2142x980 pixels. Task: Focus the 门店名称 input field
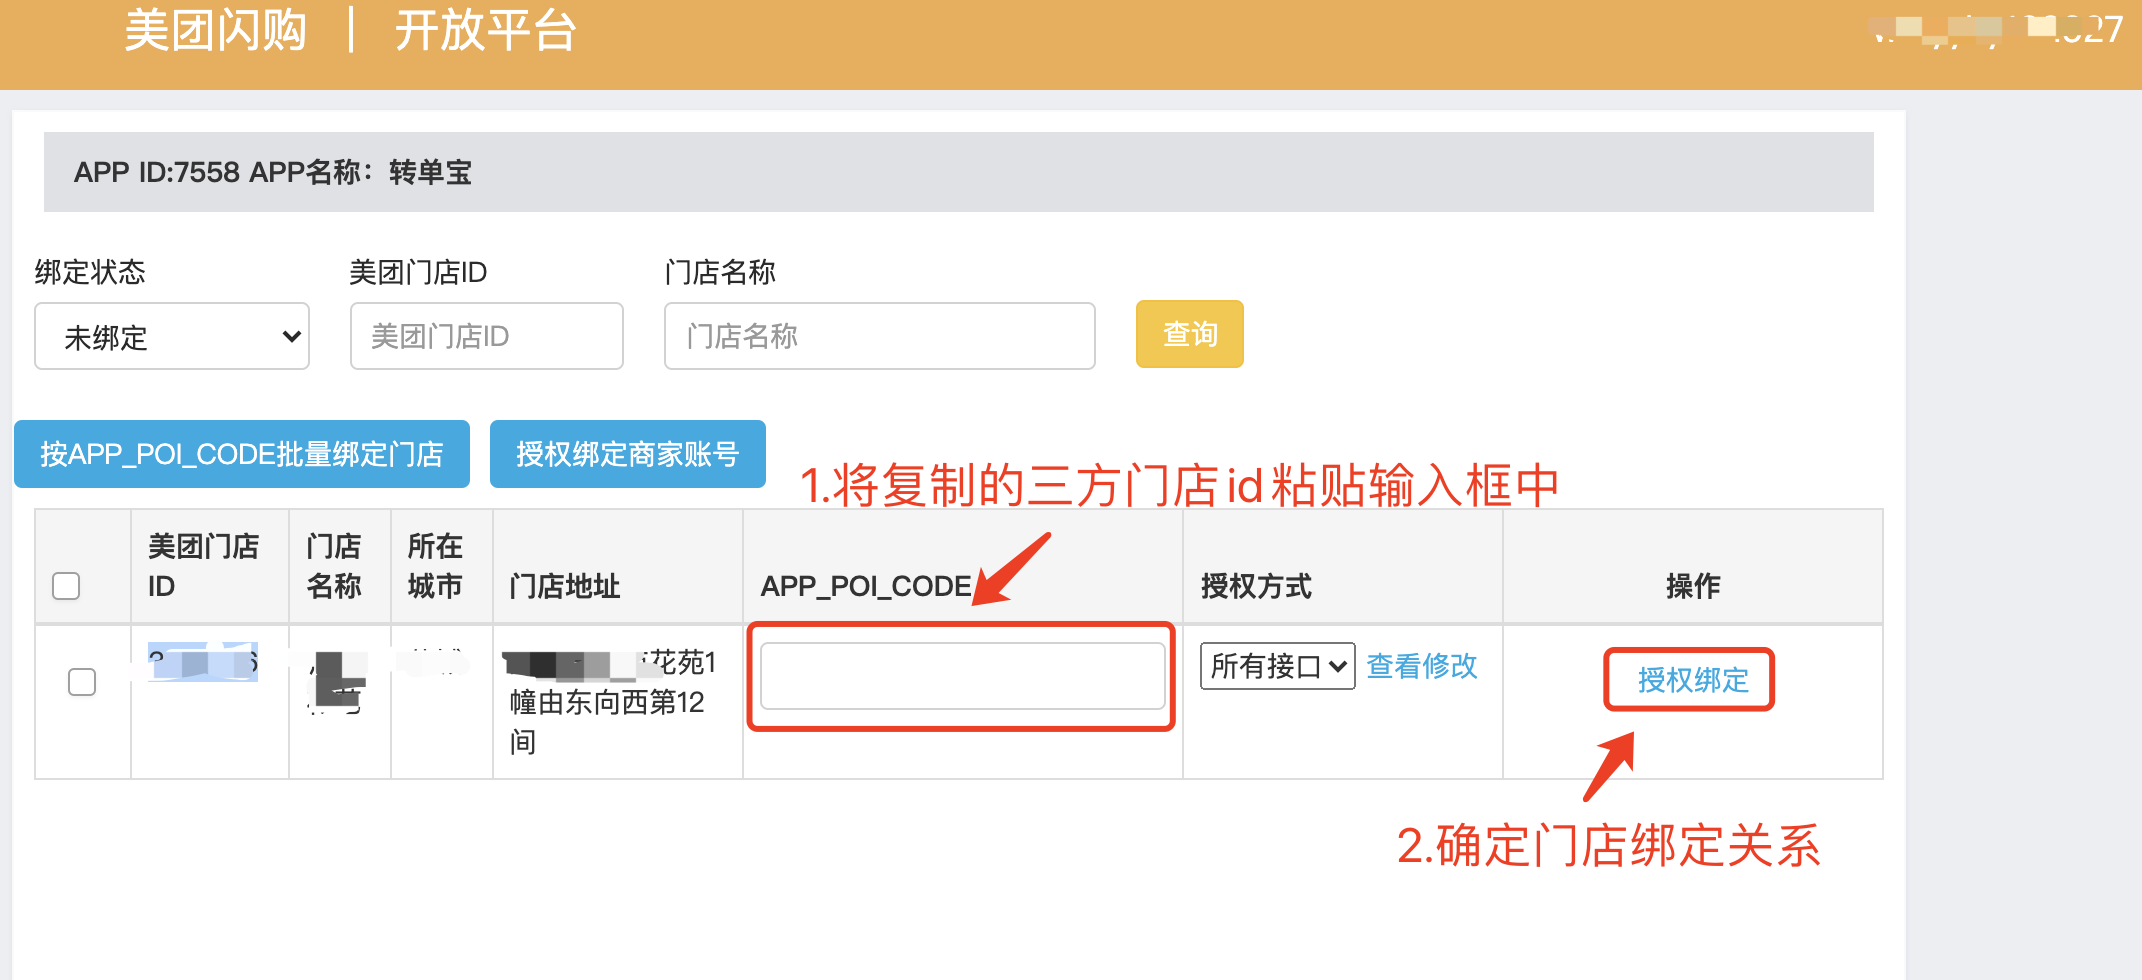pyautogui.click(x=880, y=336)
